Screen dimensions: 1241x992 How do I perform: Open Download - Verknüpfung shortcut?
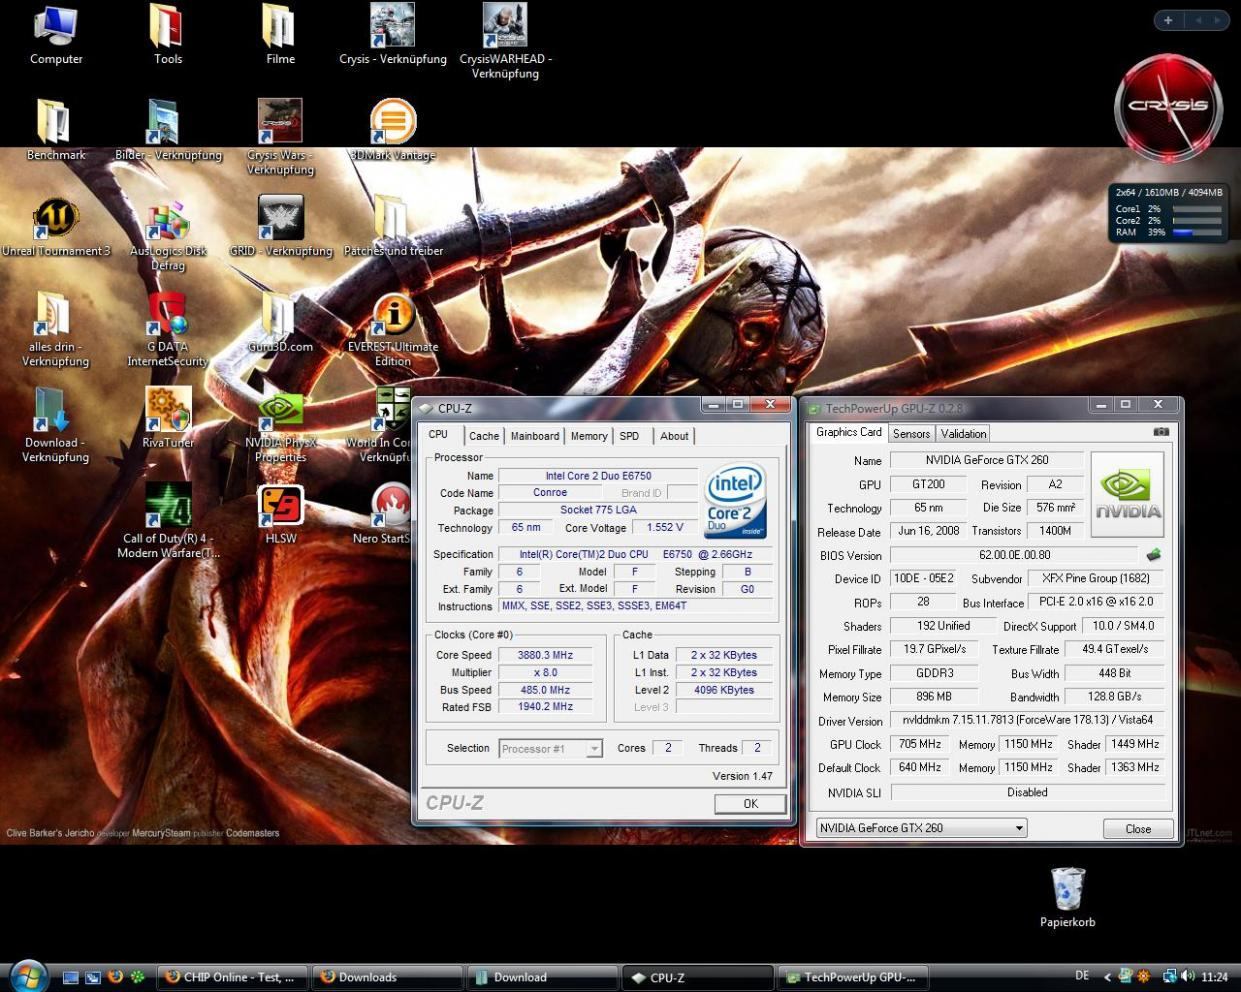(56, 425)
